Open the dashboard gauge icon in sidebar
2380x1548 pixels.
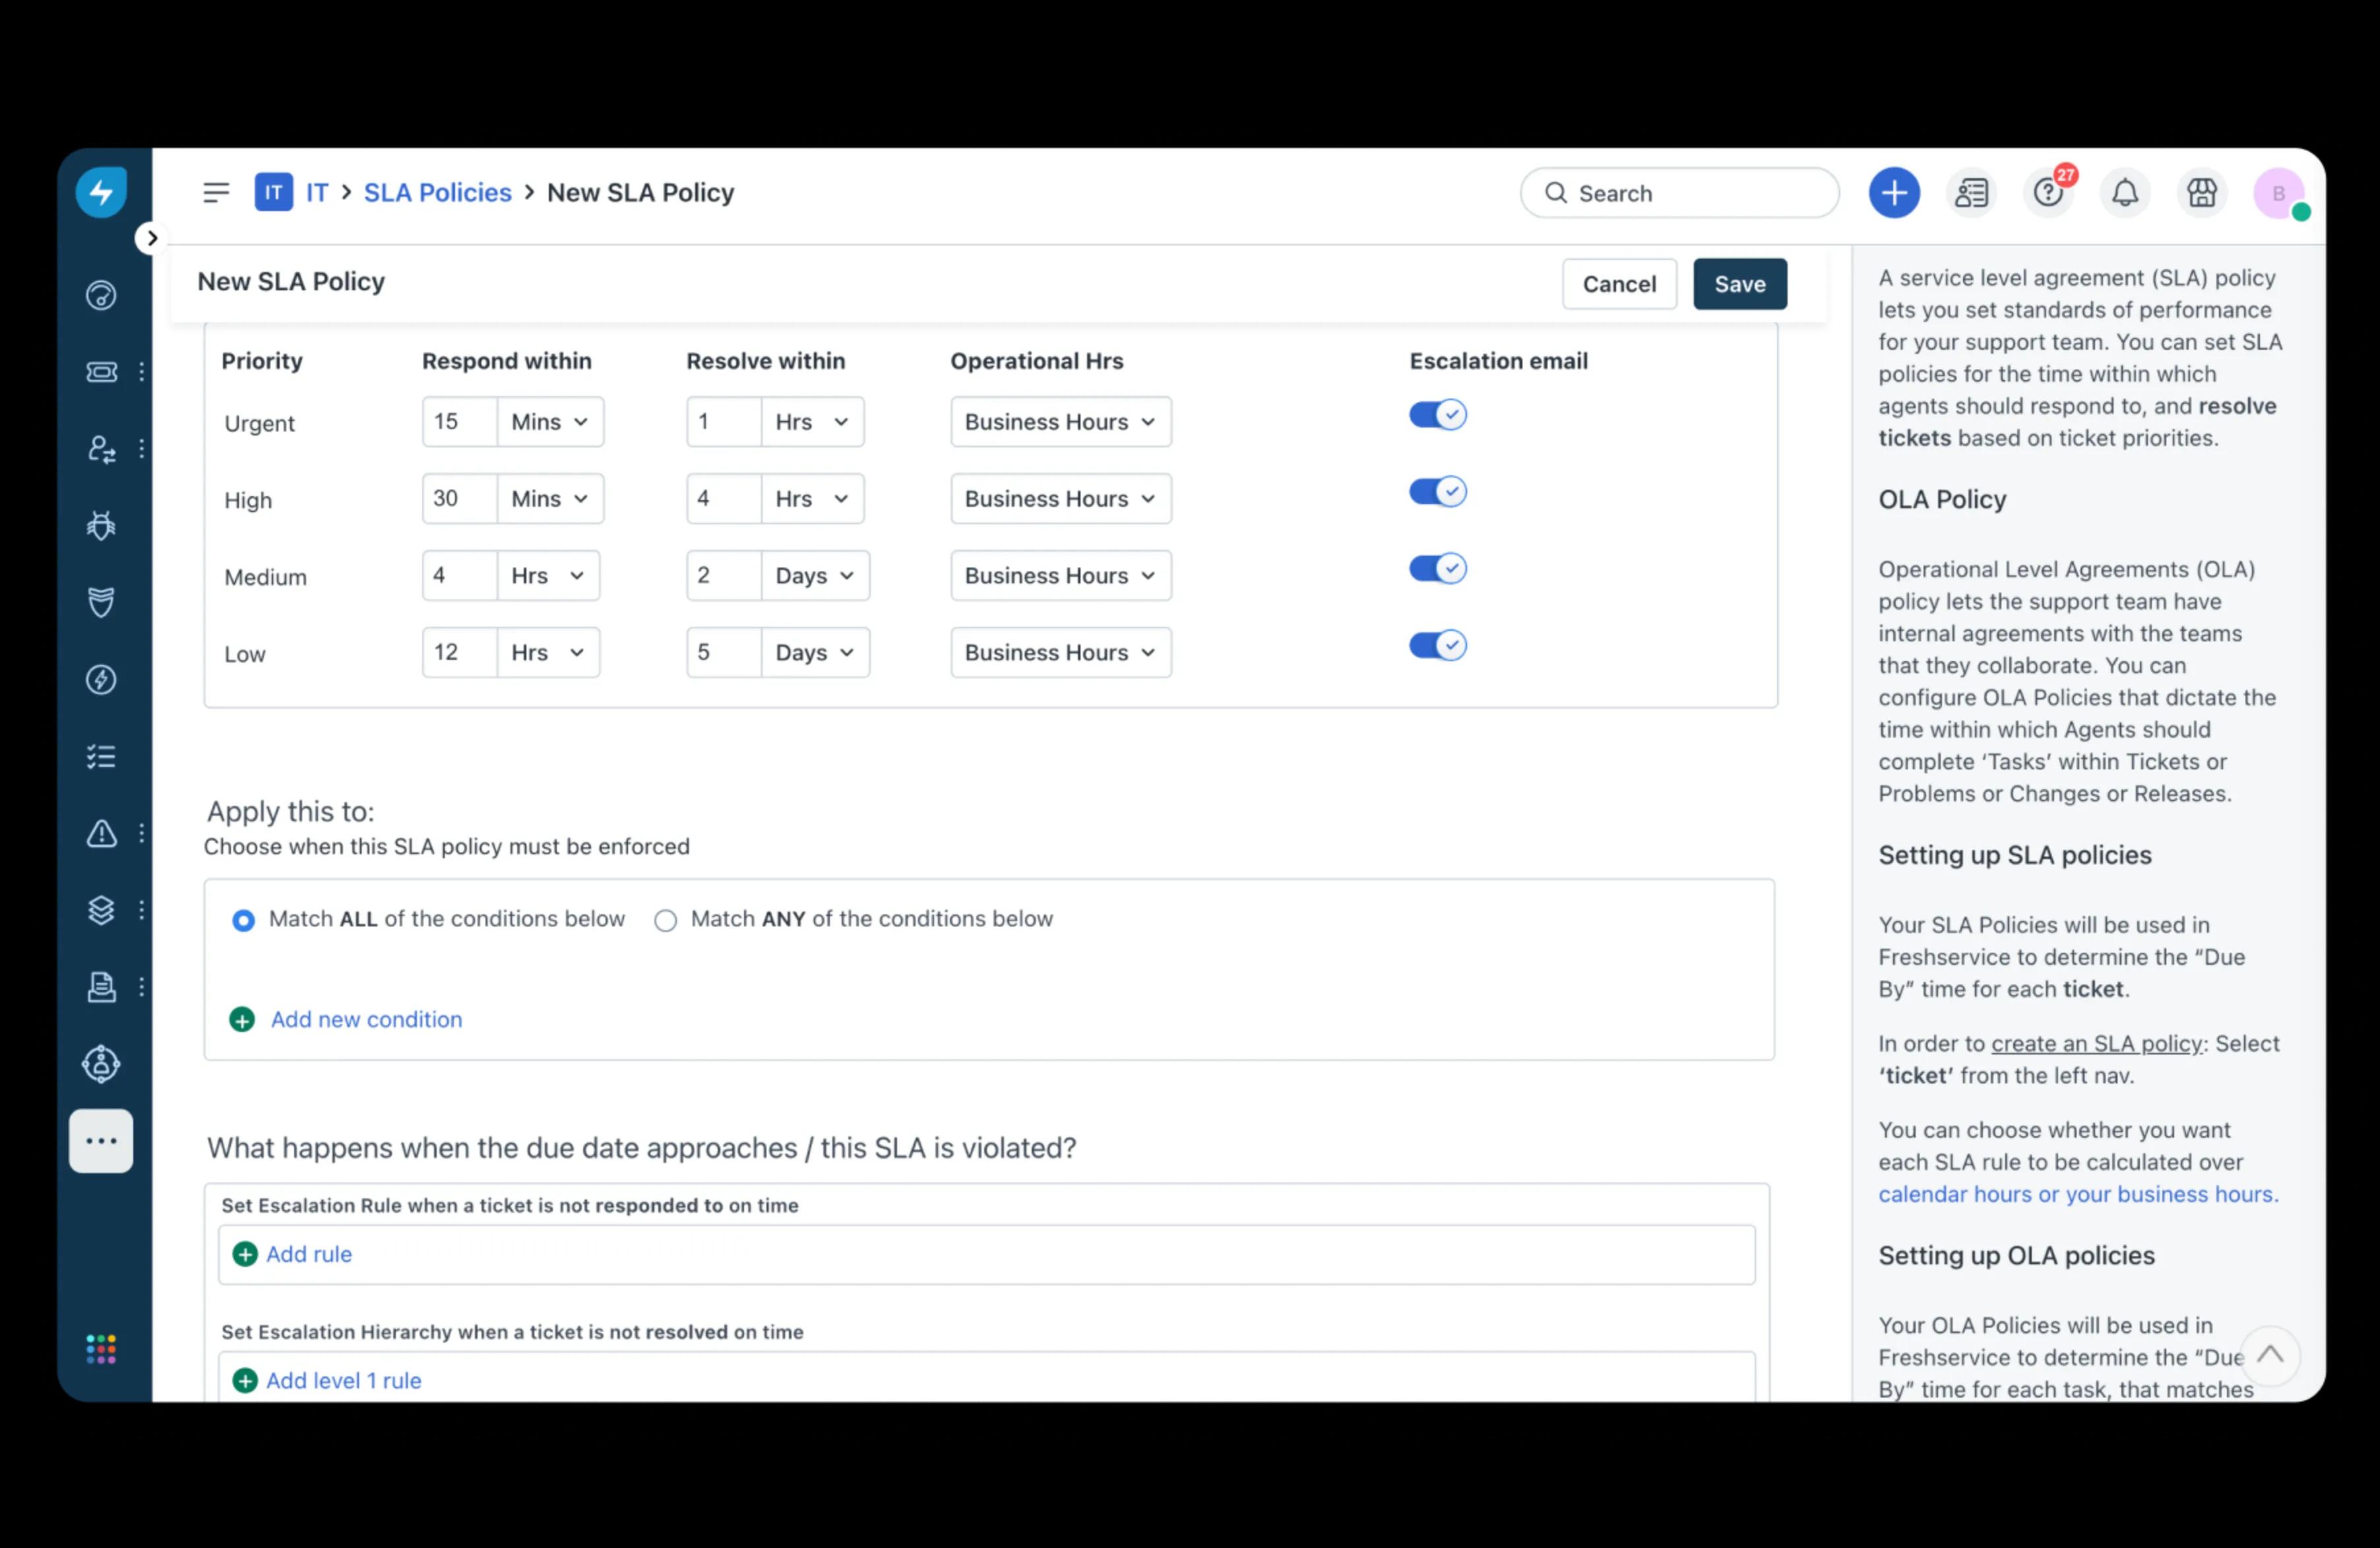(101, 295)
